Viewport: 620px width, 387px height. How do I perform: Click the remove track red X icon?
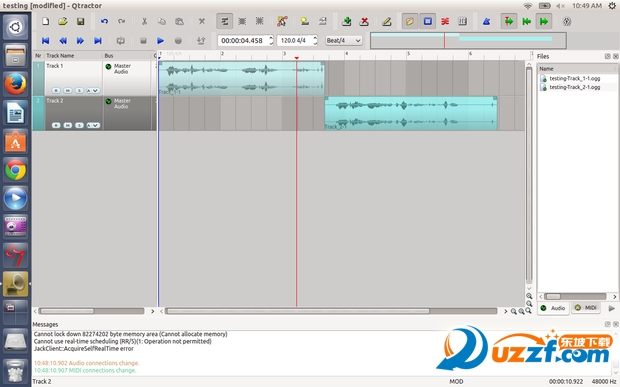pyautogui.click(x=364, y=21)
